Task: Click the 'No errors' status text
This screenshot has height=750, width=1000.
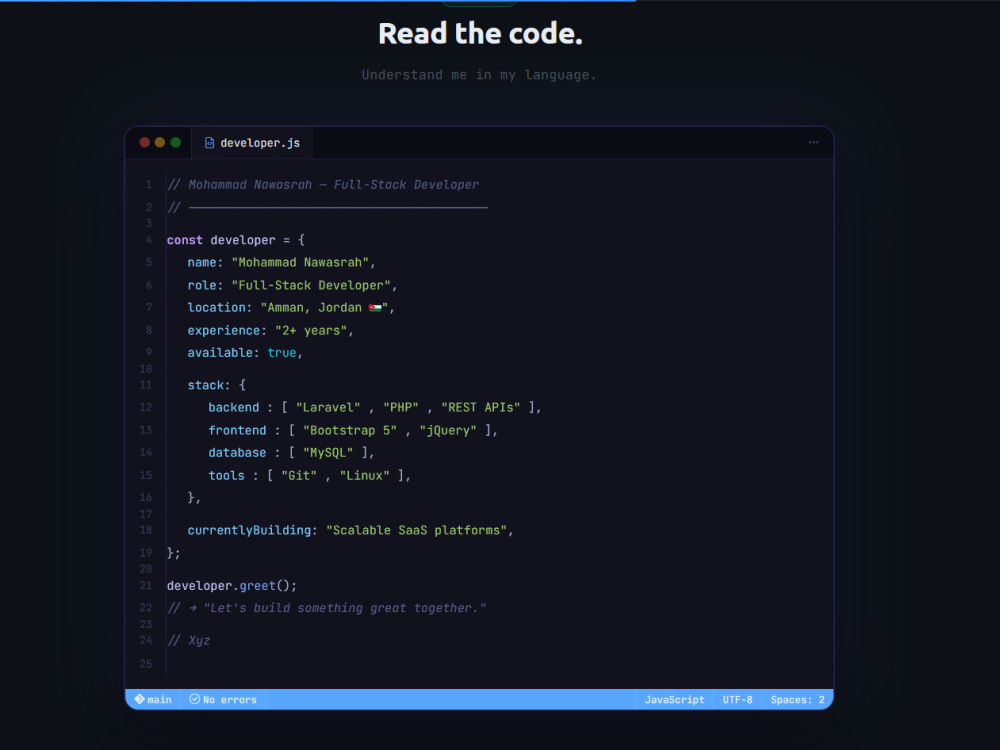Action: 230,700
